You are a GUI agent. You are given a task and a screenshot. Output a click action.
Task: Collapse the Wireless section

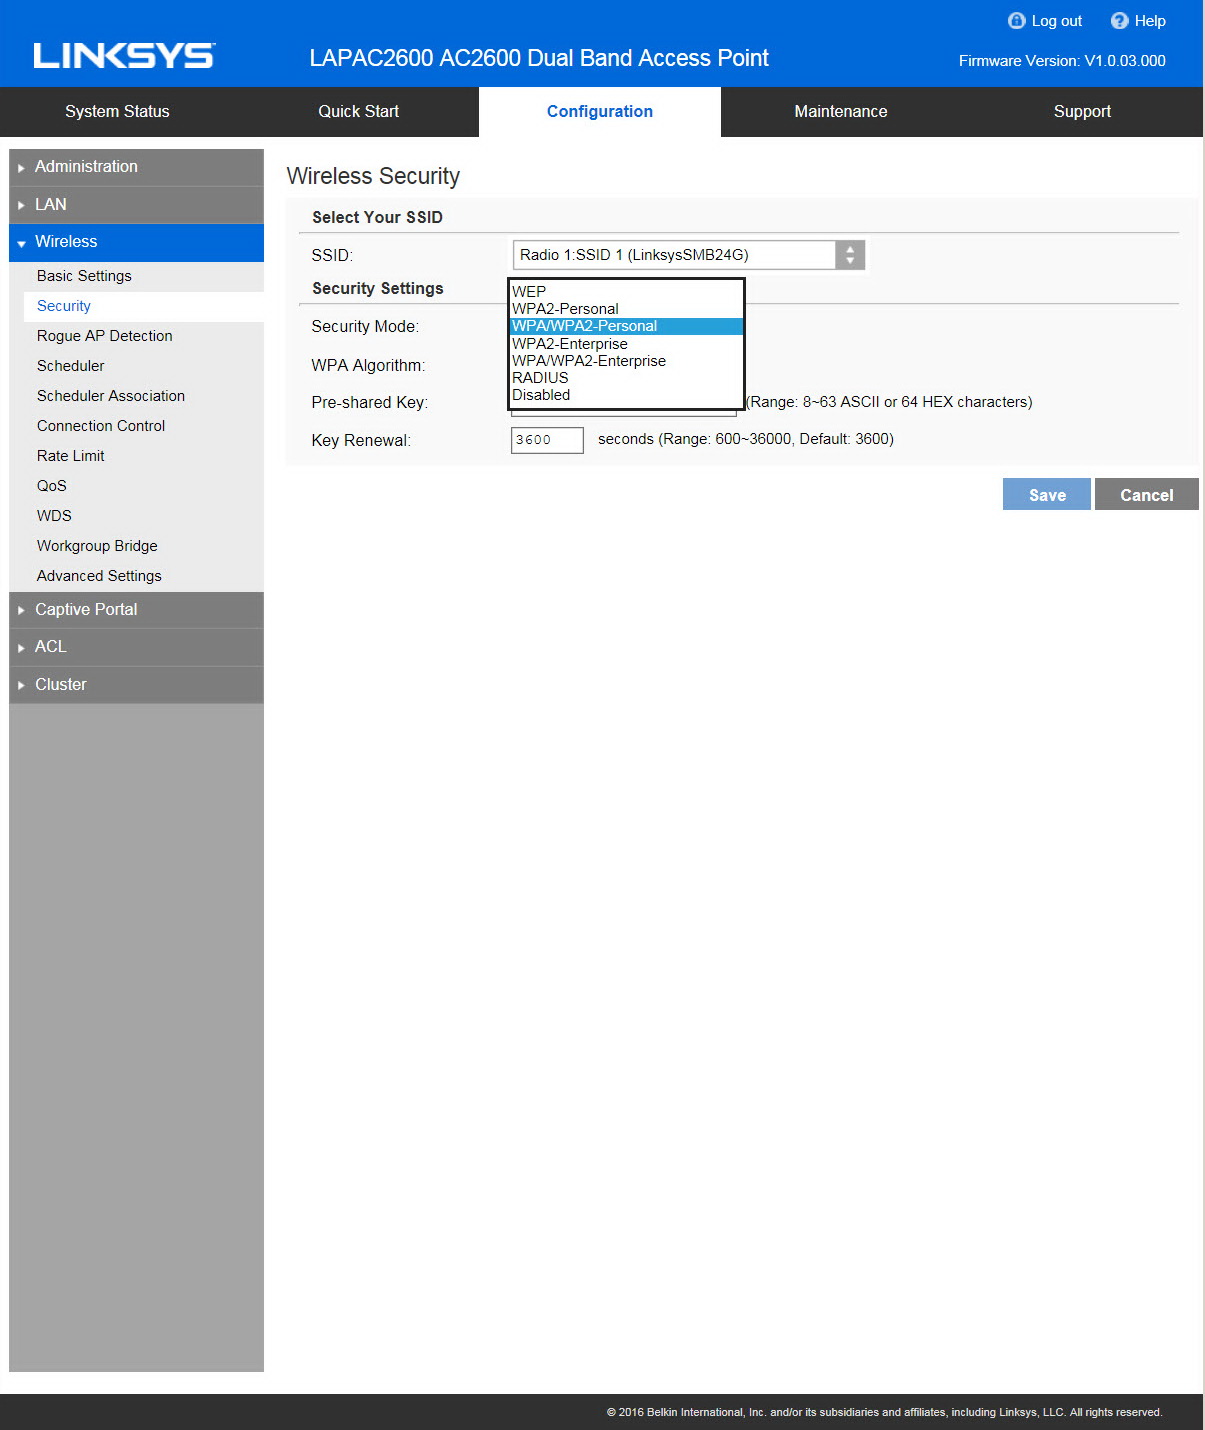[x=136, y=242]
